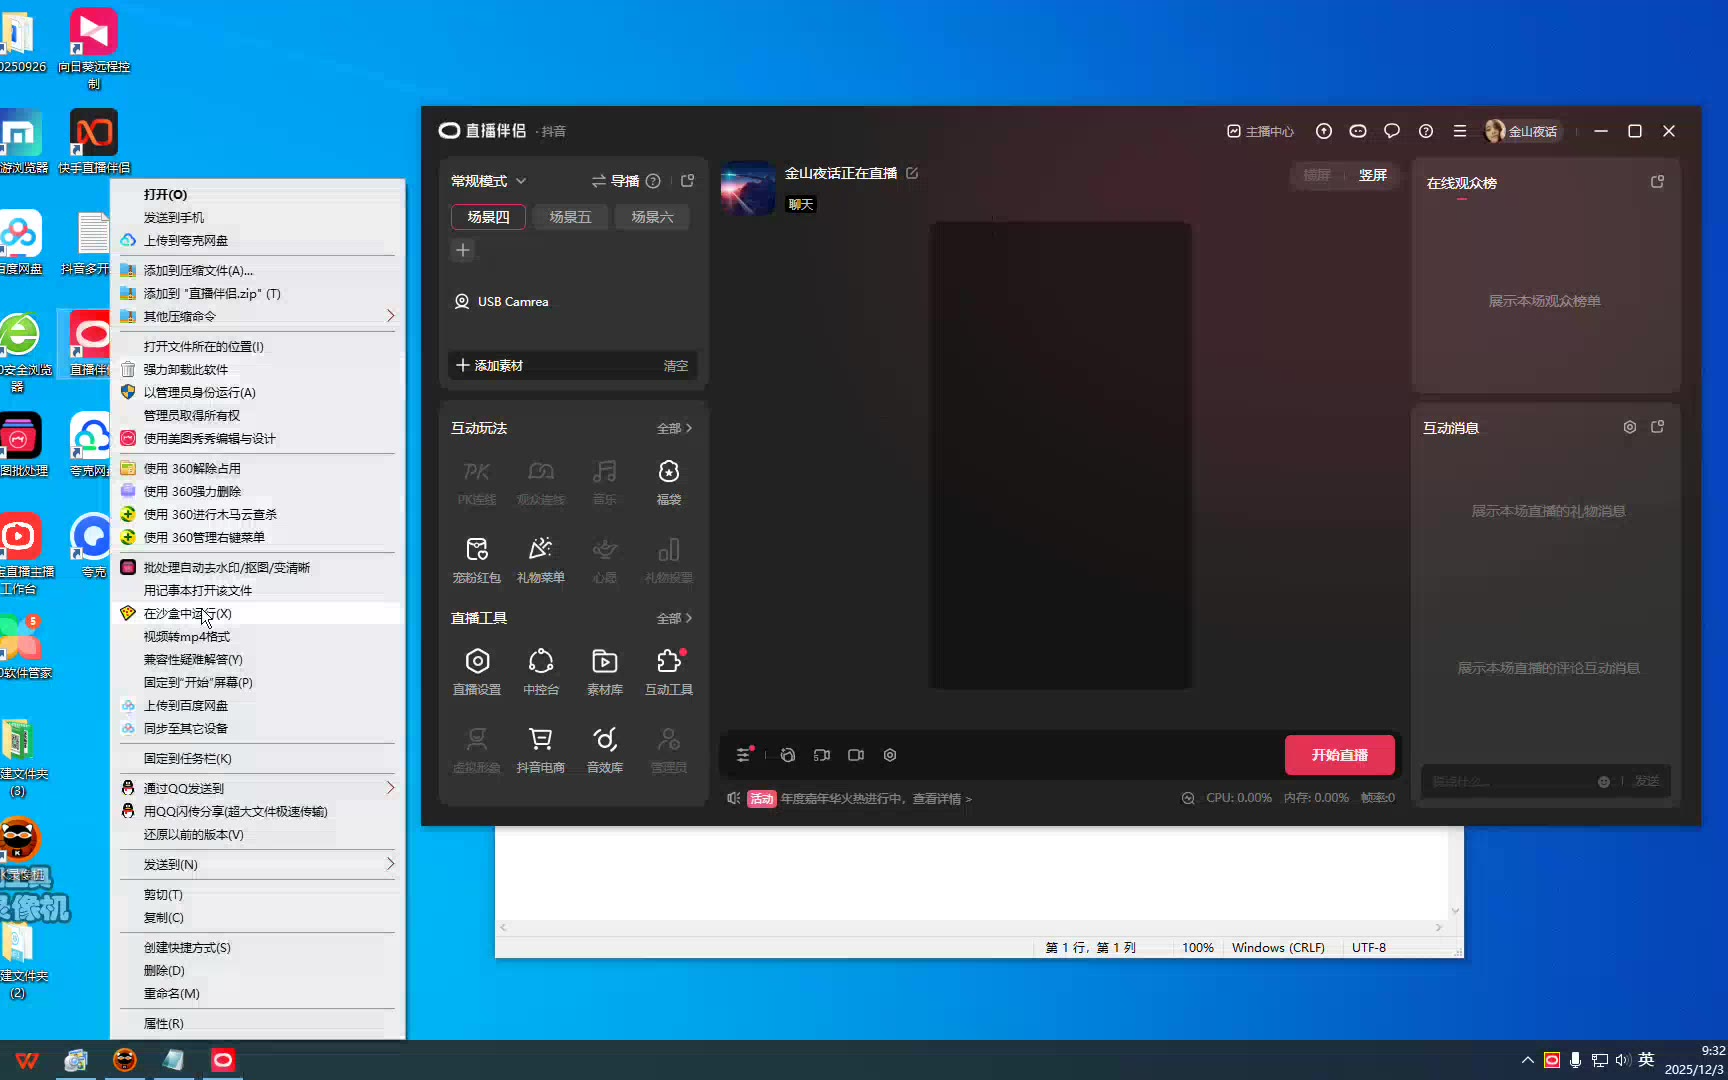Open the 素材库 material library
The height and width of the screenshot is (1080, 1728).
click(x=604, y=671)
